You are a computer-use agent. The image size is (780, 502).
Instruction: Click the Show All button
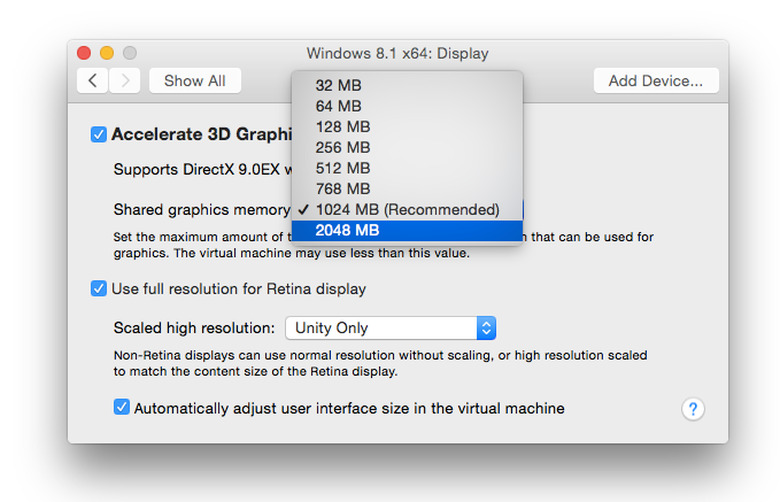click(195, 81)
